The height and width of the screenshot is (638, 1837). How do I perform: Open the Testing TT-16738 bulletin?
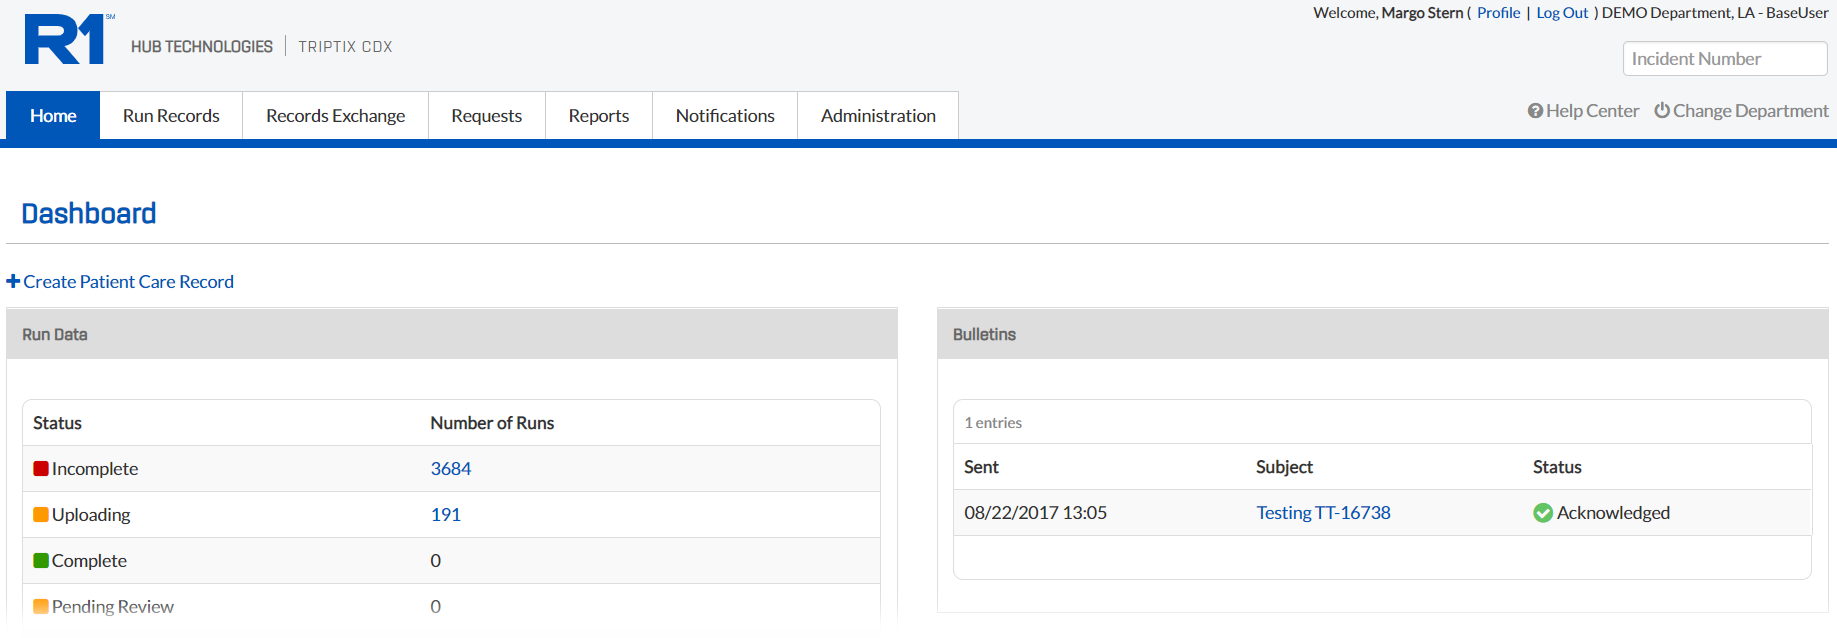(1323, 513)
